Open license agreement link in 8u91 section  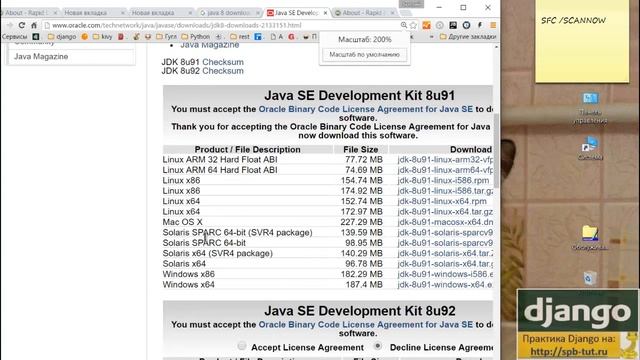pyautogui.click(x=366, y=109)
